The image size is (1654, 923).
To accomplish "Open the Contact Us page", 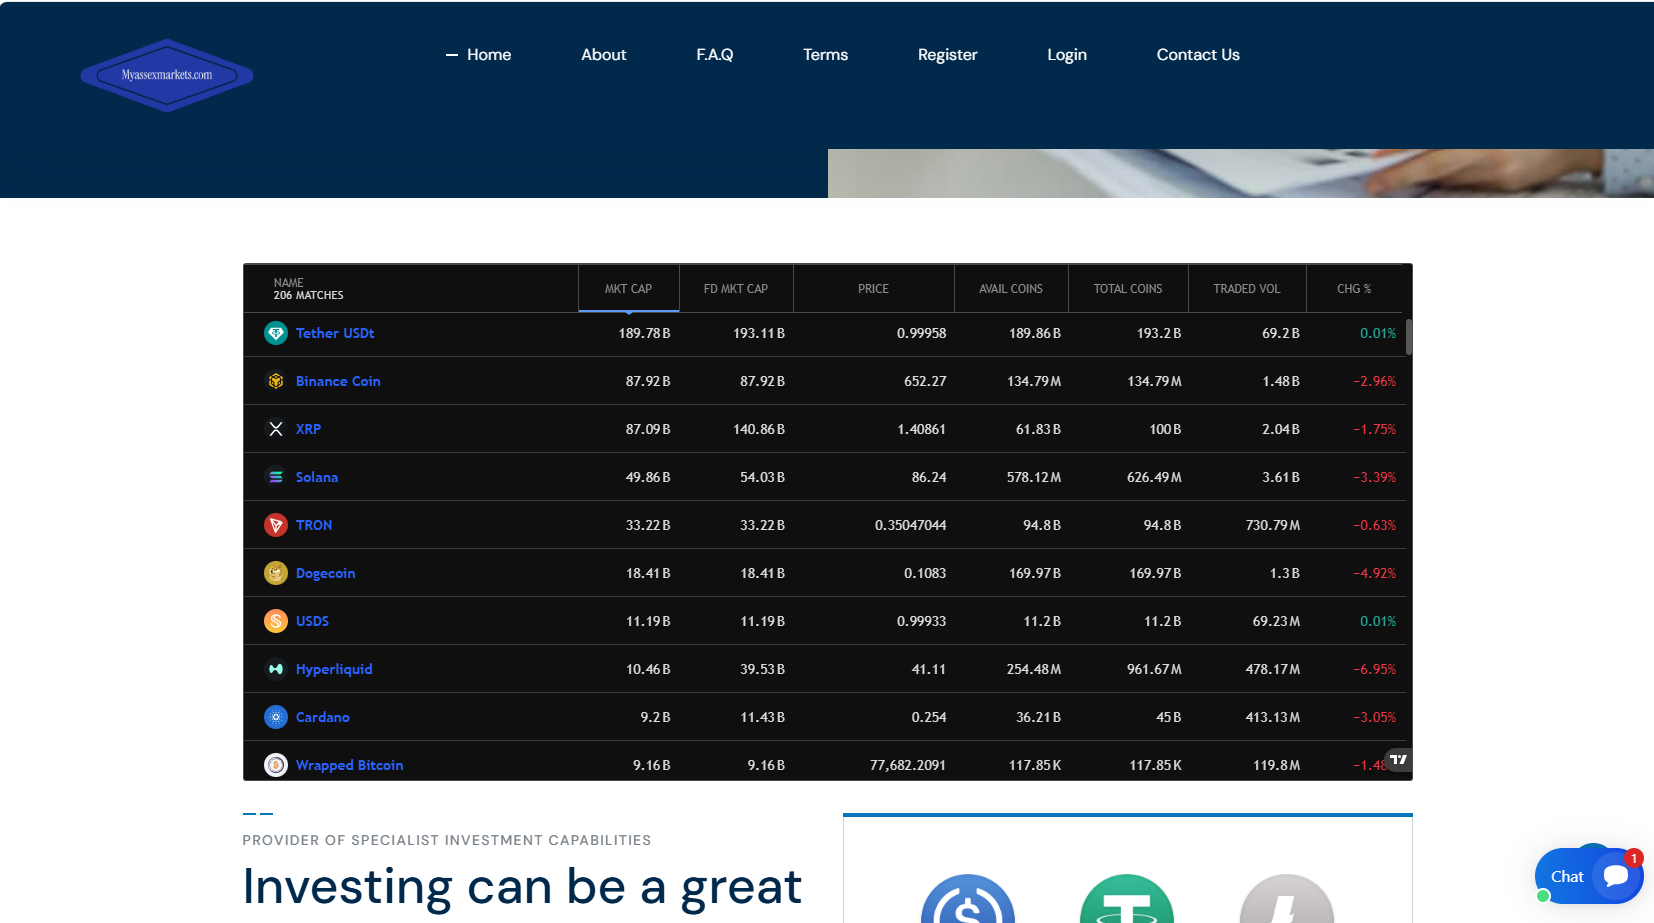I will point(1198,55).
